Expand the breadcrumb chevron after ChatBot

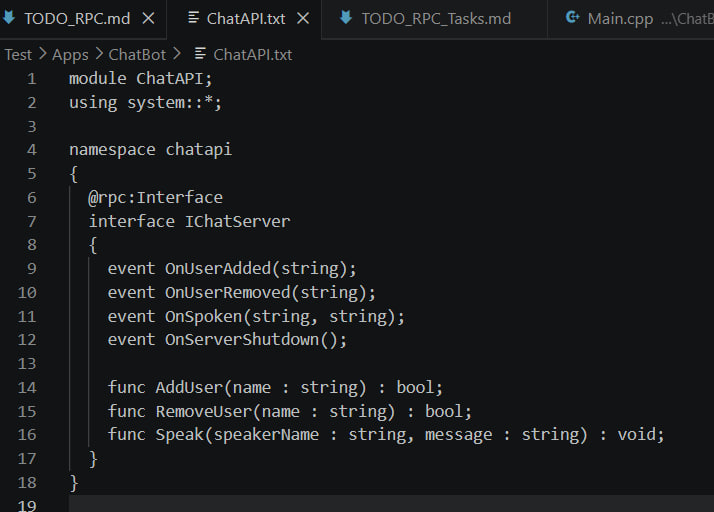177,54
